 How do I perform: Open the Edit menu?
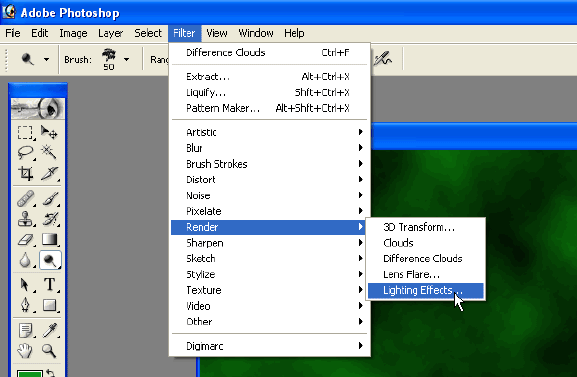pos(39,33)
